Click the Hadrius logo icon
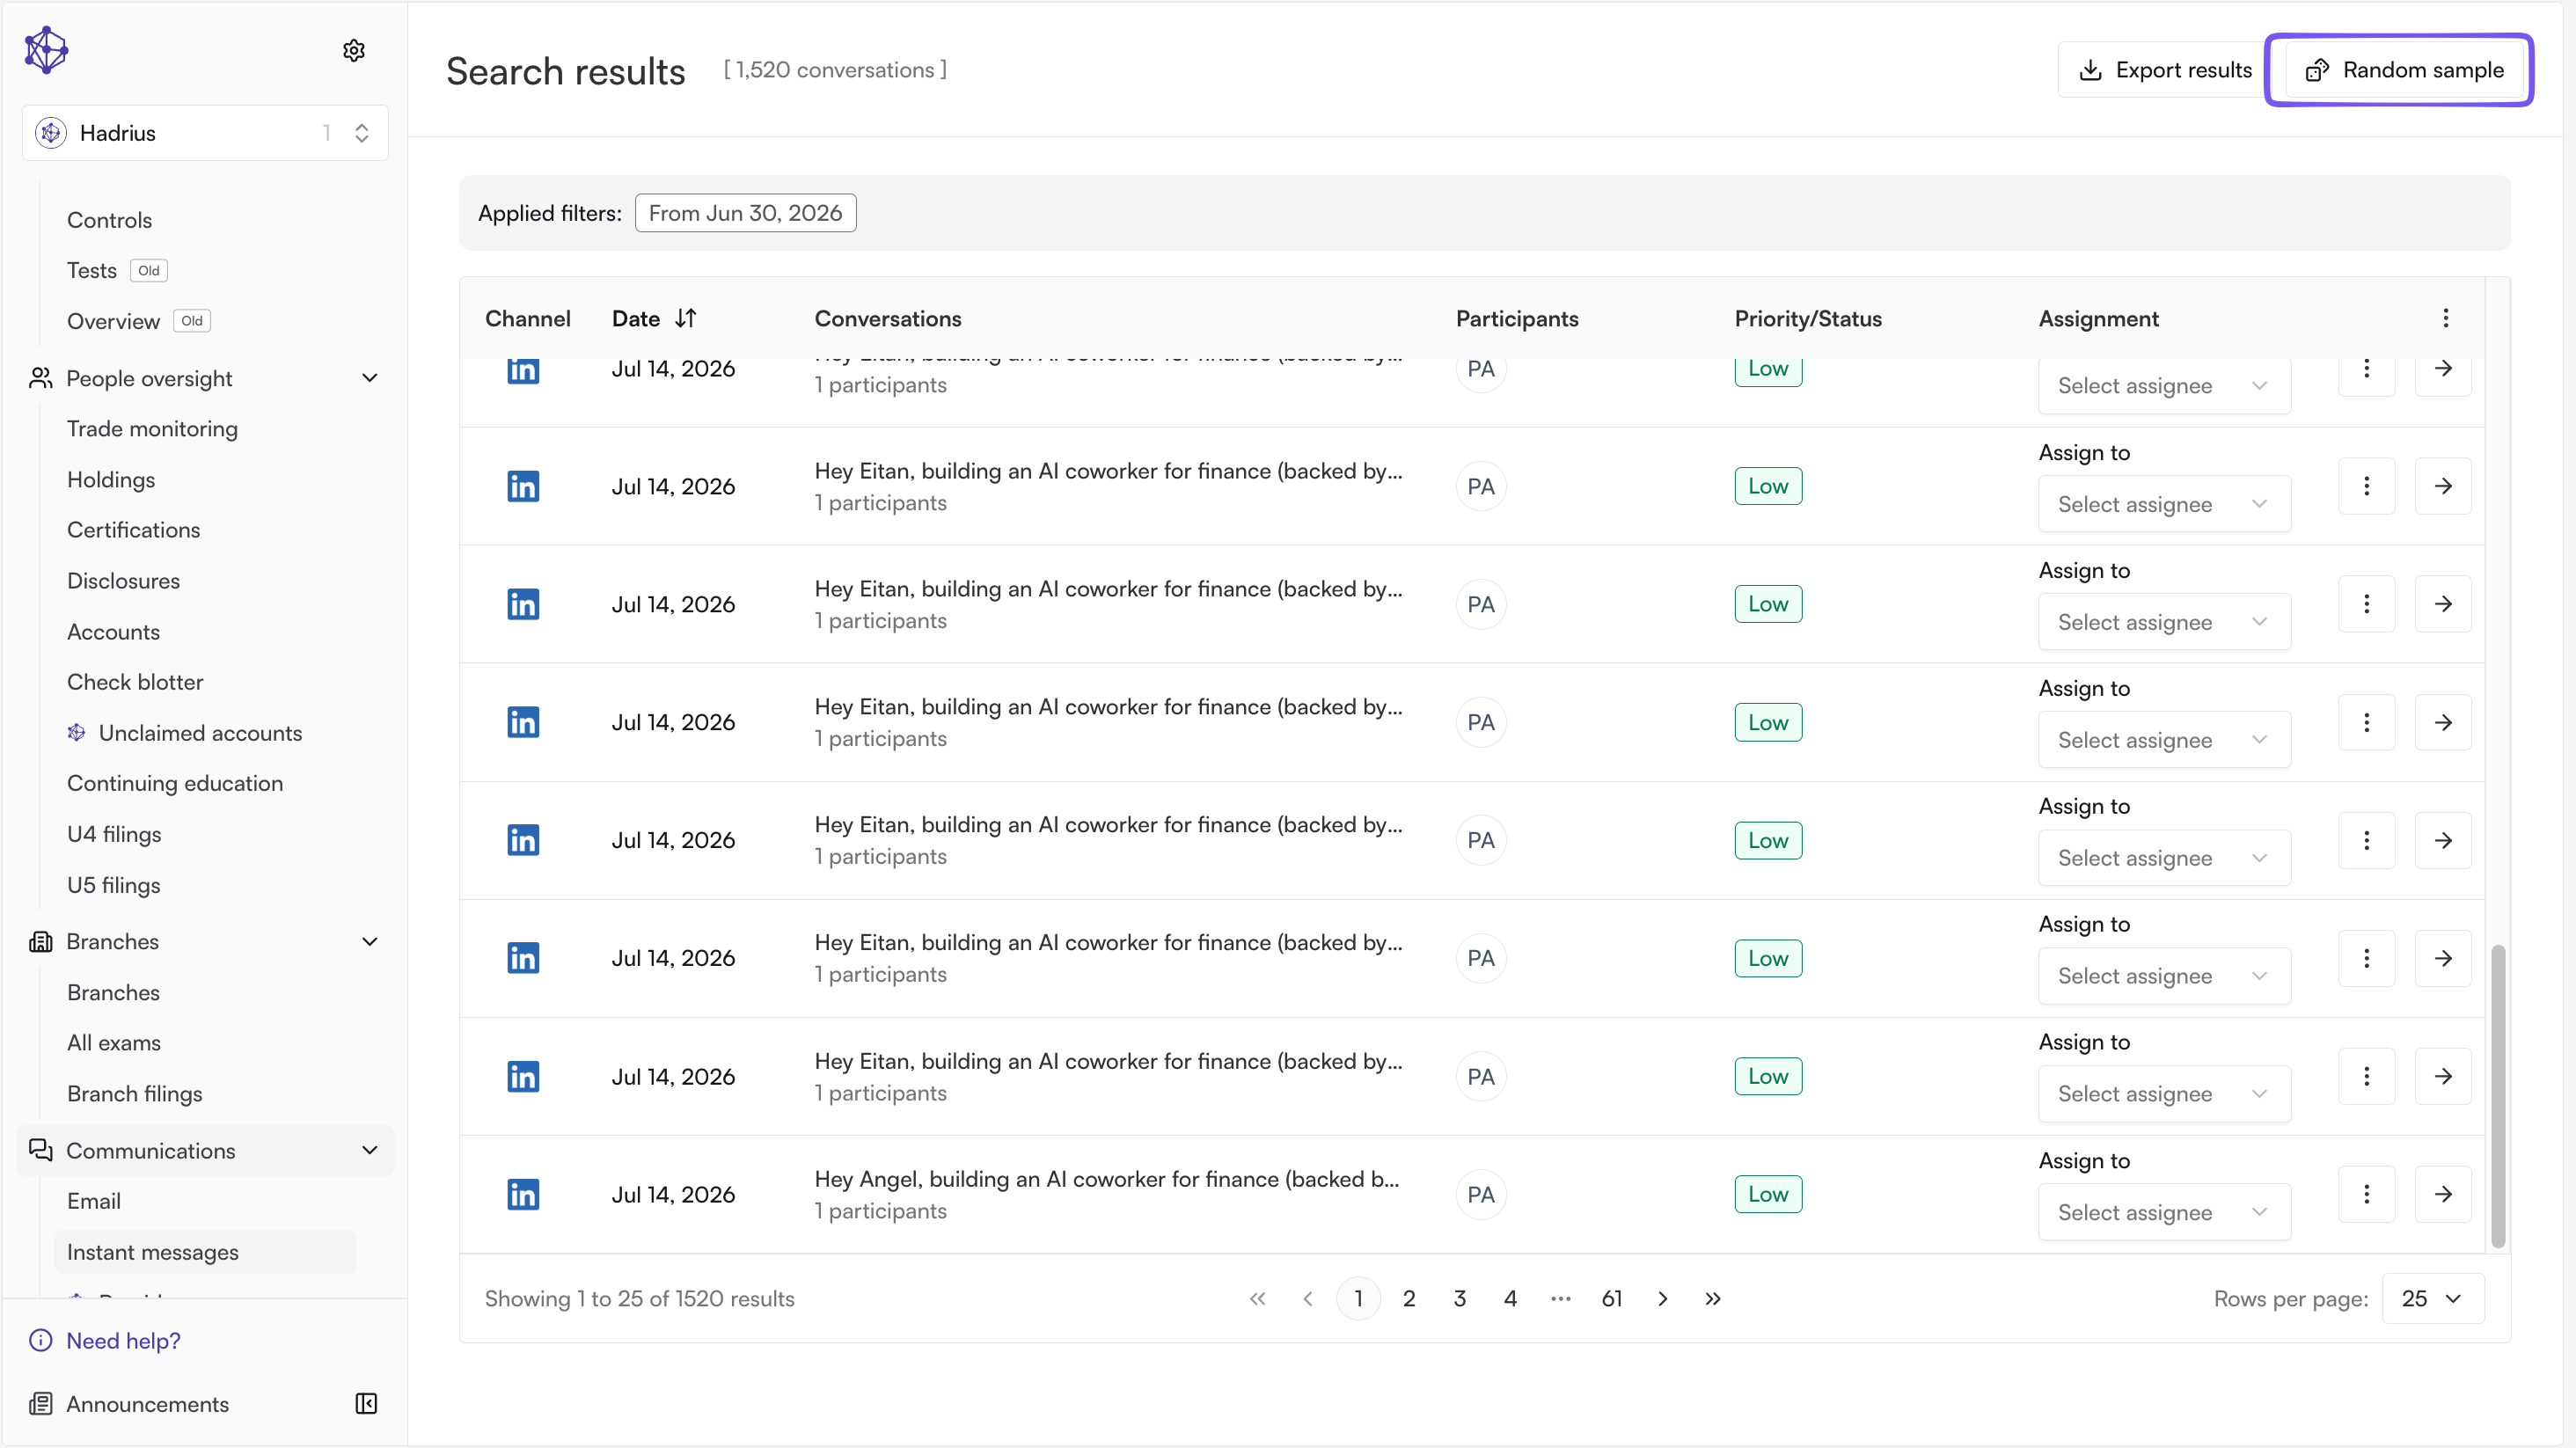The image size is (2576, 1448). pyautogui.click(x=46, y=50)
